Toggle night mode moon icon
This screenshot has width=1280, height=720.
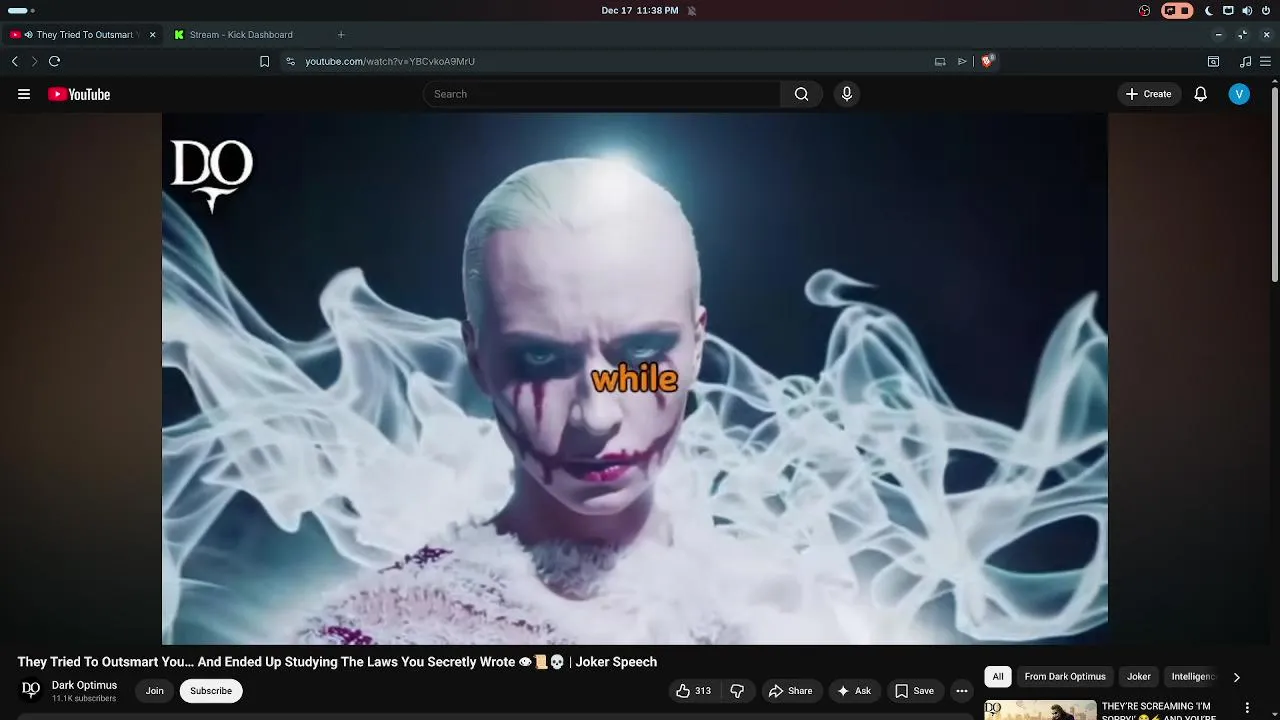pyautogui.click(x=1209, y=11)
